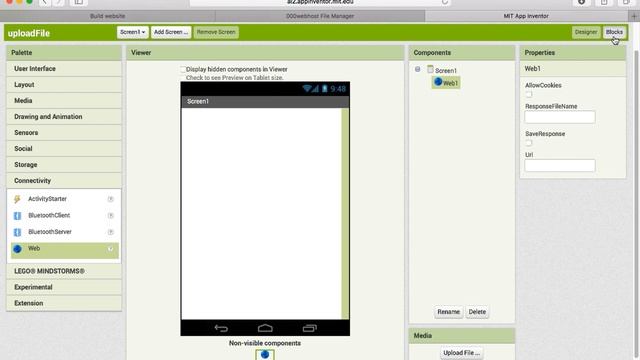Click the browser sidebar toggle icon
Viewport: 640px width, 360px height.
79,2
